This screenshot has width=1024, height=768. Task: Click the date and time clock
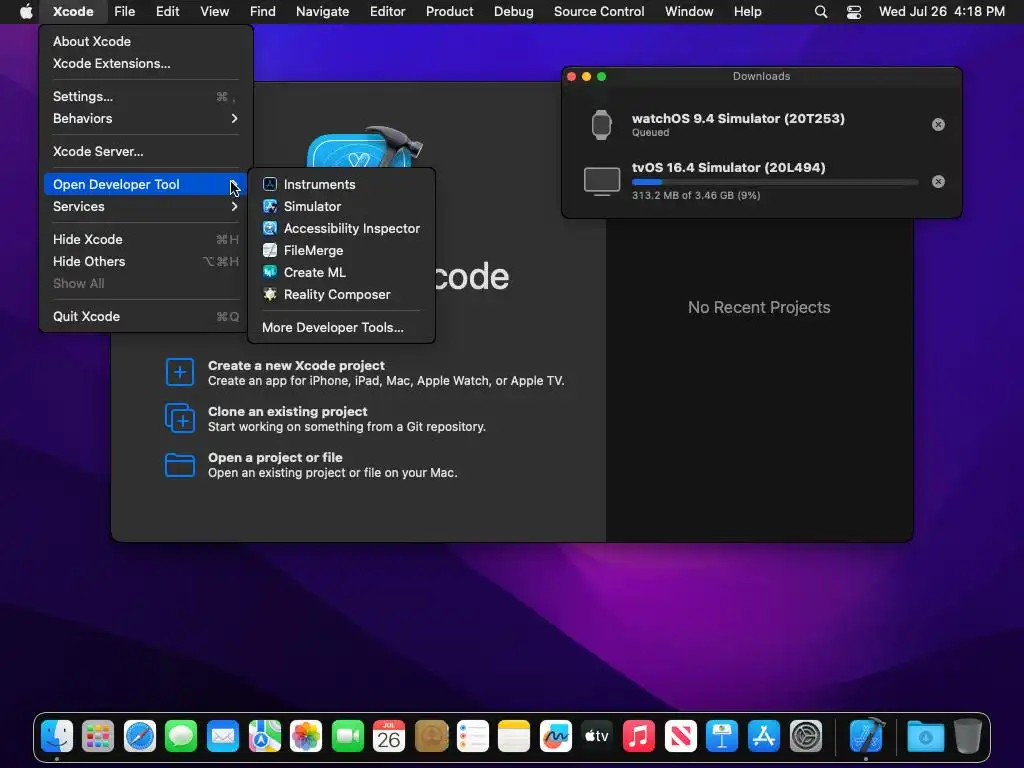click(941, 12)
